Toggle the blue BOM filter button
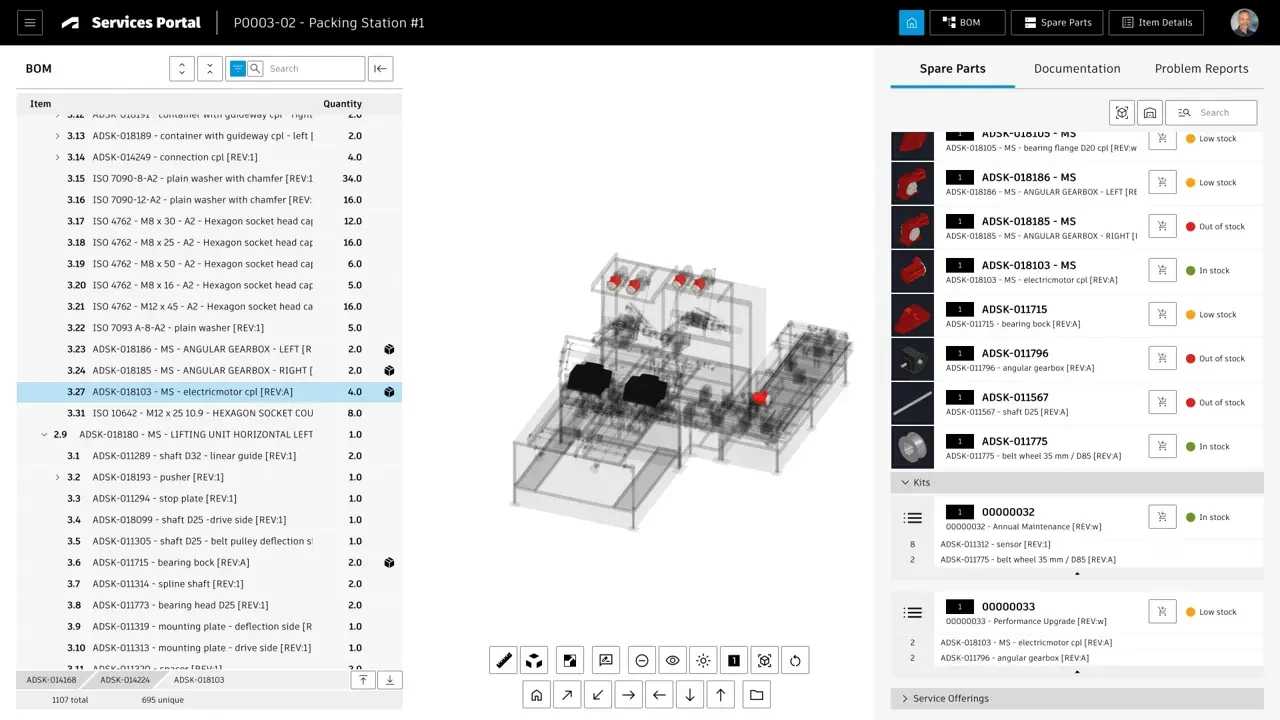Image resolution: width=1280 pixels, height=720 pixels. click(x=237, y=69)
